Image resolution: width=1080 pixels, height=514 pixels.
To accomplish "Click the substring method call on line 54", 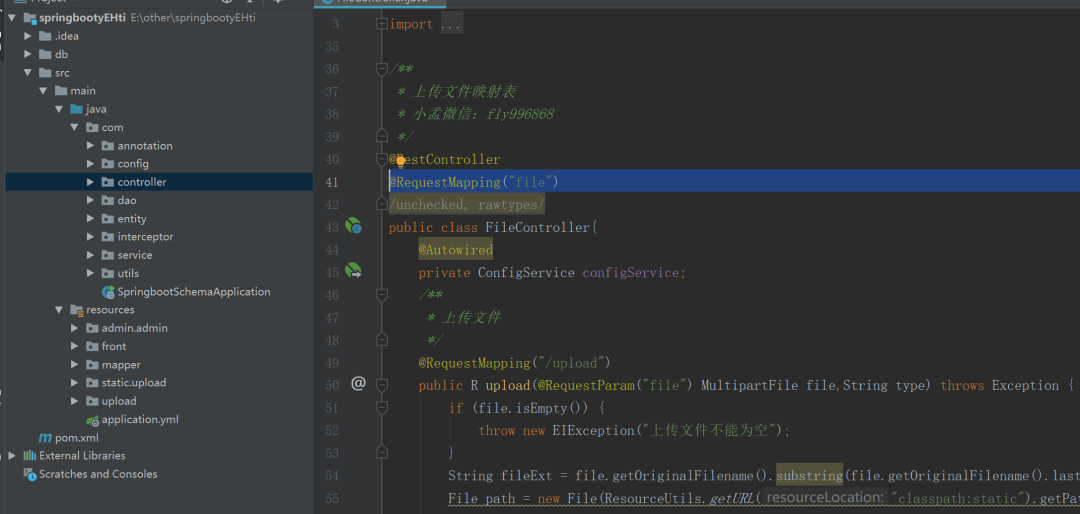I will coord(809,475).
